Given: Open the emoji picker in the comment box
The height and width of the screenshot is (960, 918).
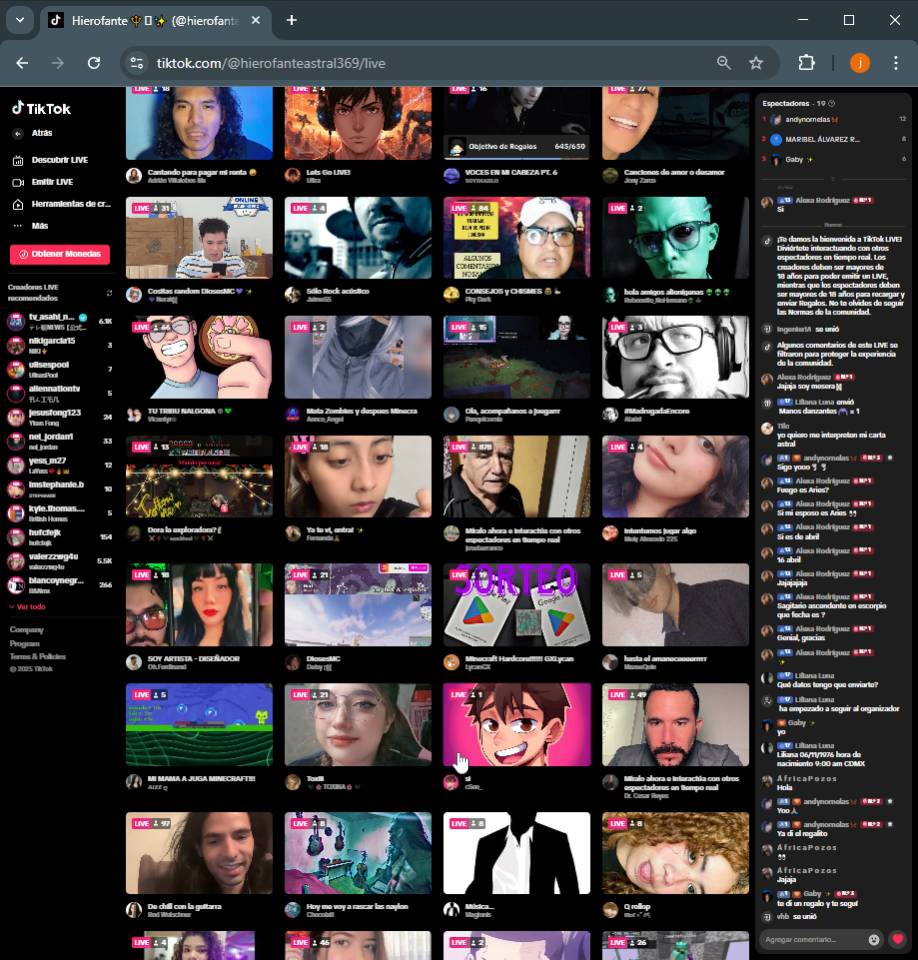Looking at the screenshot, I should 874,939.
